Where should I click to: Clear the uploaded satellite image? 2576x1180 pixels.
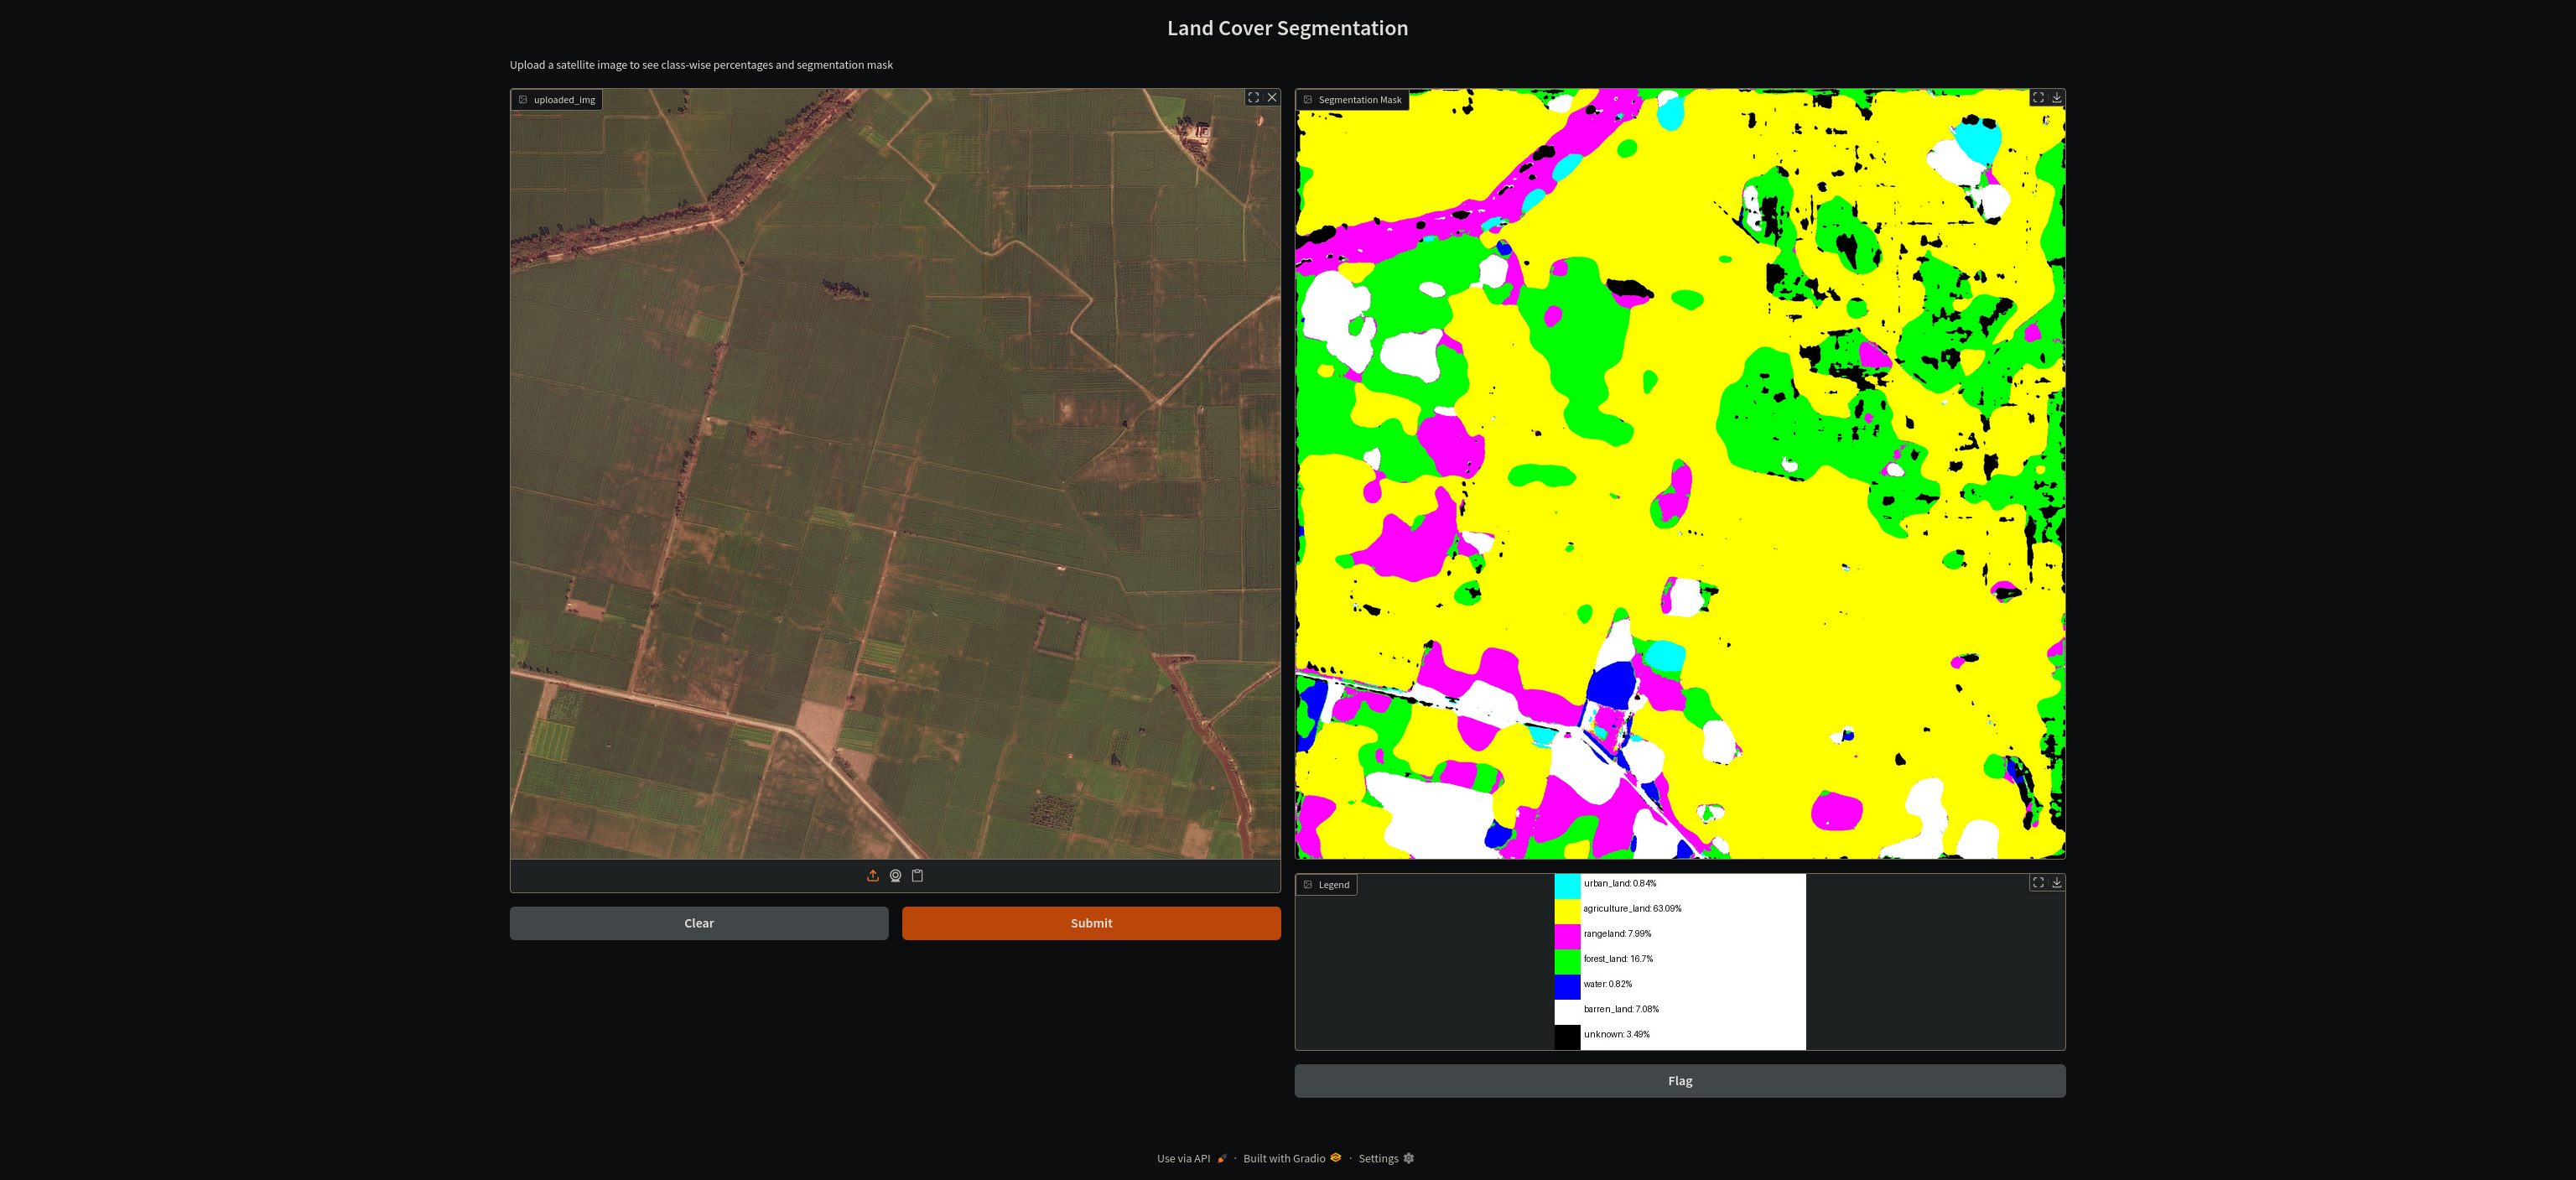click(698, 923)
